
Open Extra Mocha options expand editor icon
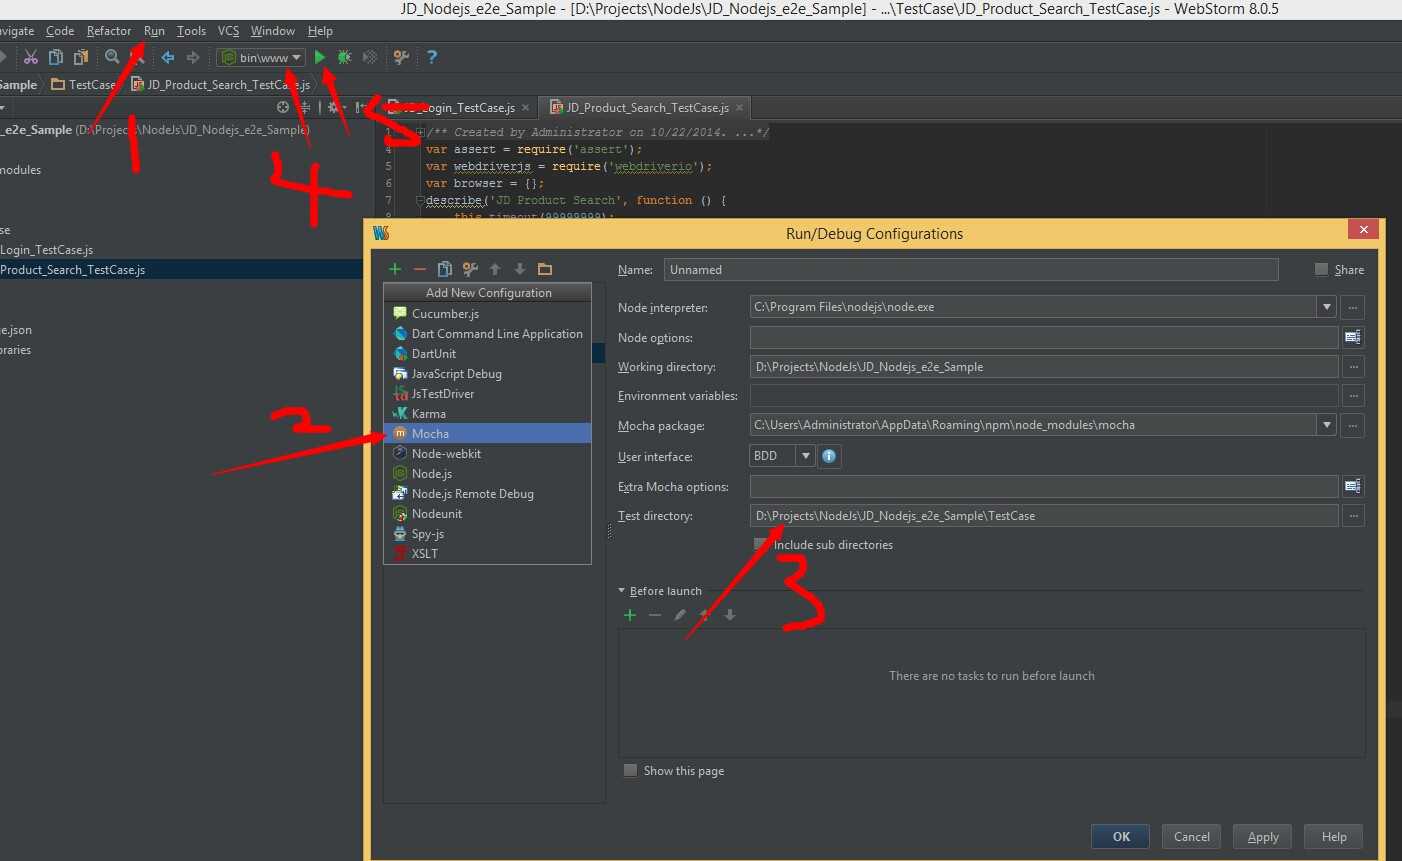point(1353,487)
